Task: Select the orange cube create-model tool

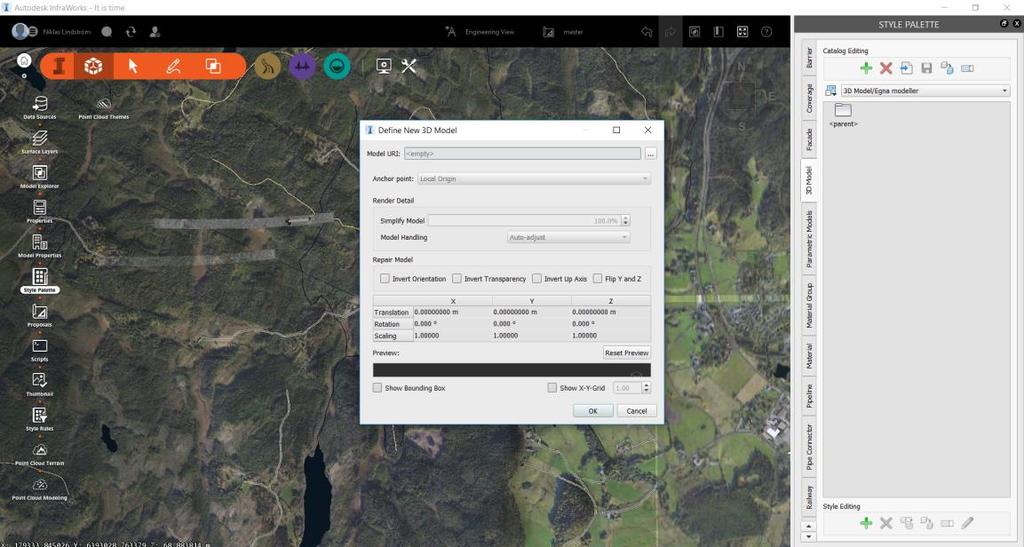Action: (94, 66)
